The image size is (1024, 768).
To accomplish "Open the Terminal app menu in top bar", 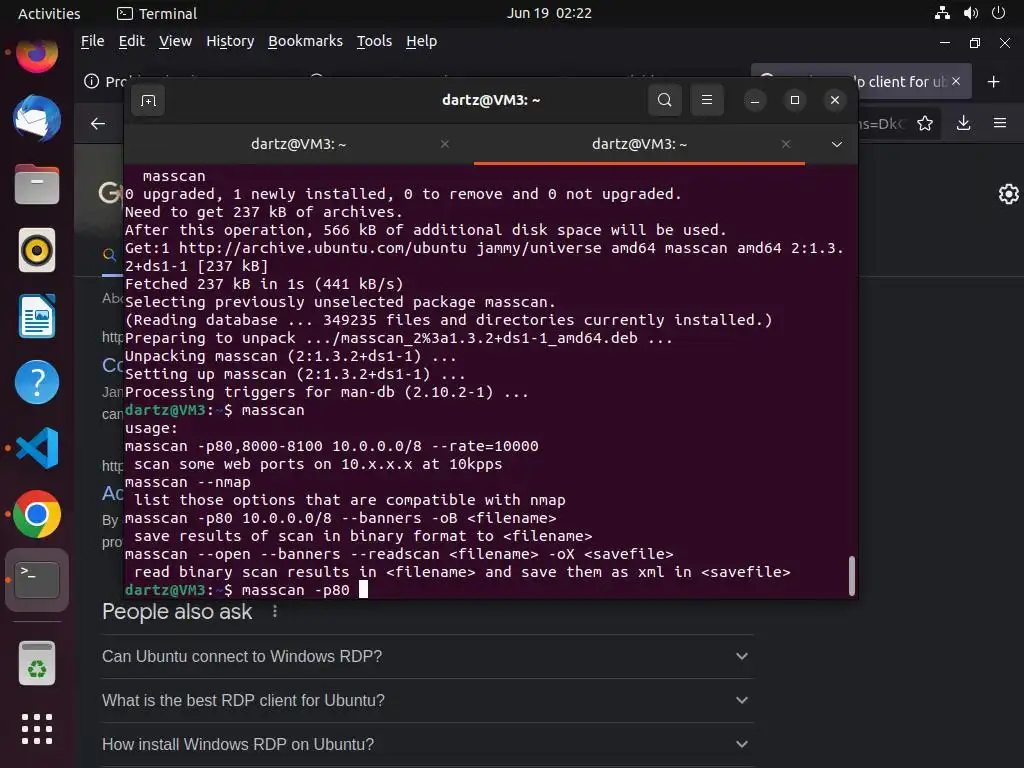I will pos(157,13).
